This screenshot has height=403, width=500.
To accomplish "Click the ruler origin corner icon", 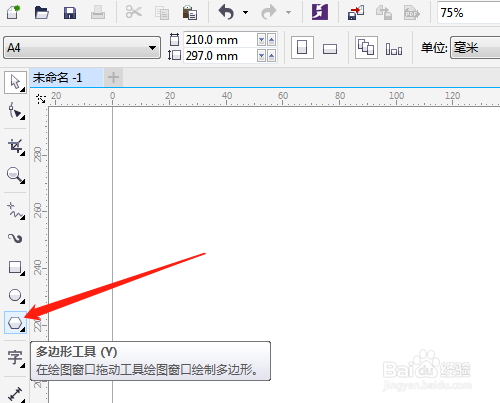I will pyautogui.click(x=41, y=99).
